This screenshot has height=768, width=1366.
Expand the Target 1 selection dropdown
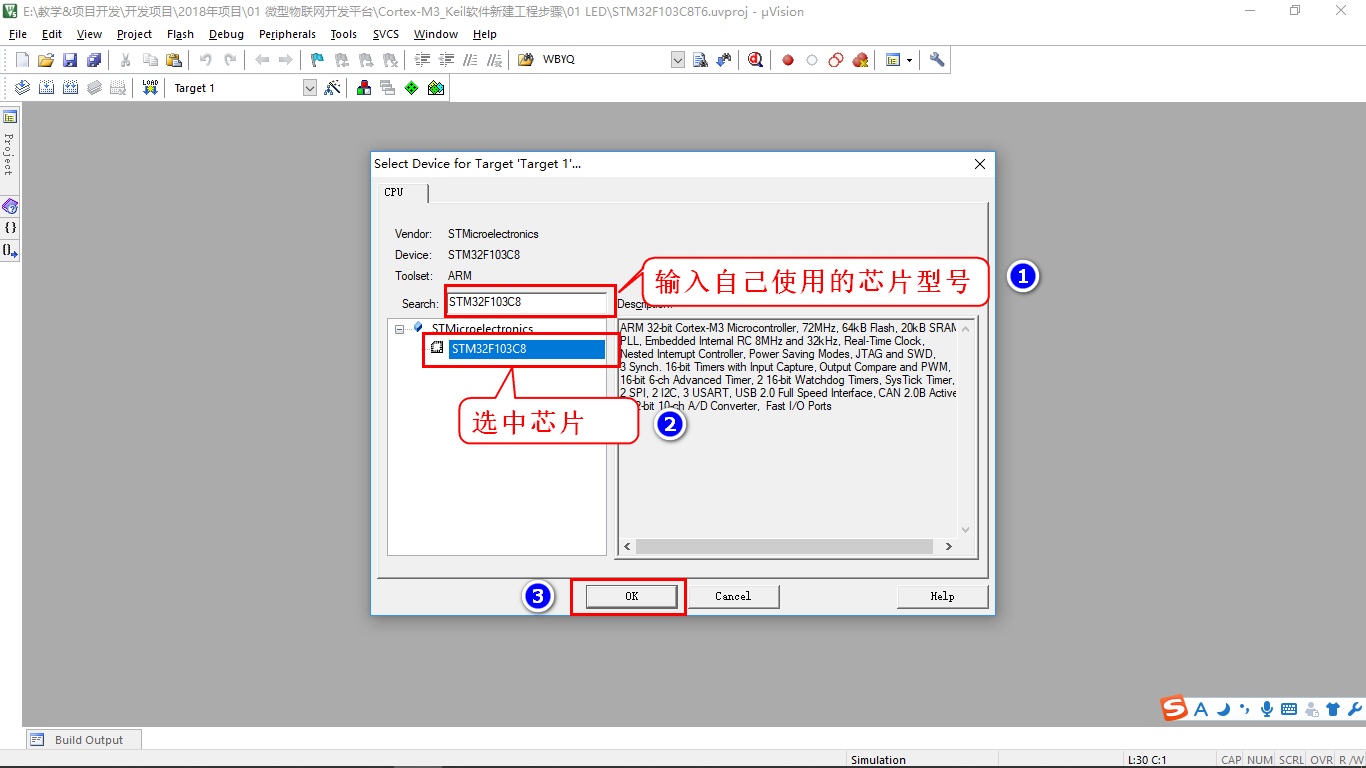[x=310, y=88]
